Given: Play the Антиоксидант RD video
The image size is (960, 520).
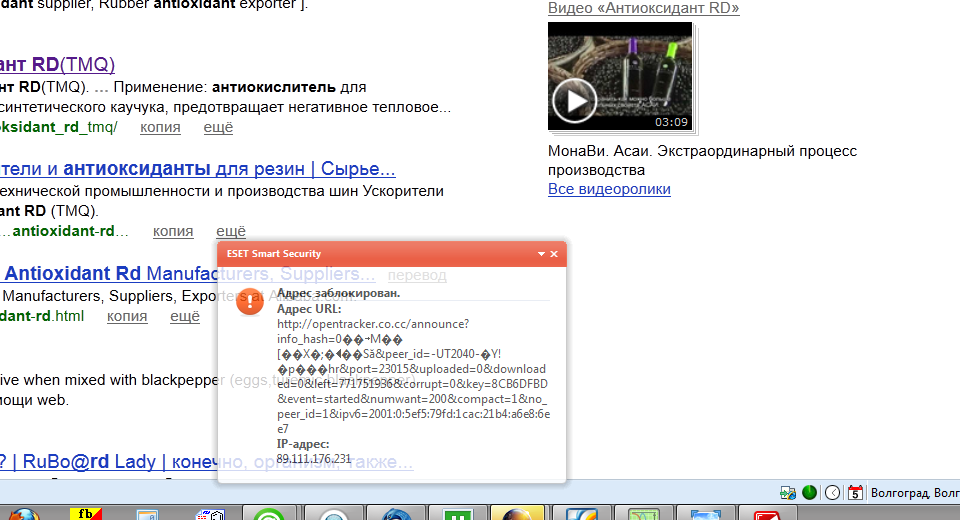Looking at the screenshot, I should coord(575,100).
